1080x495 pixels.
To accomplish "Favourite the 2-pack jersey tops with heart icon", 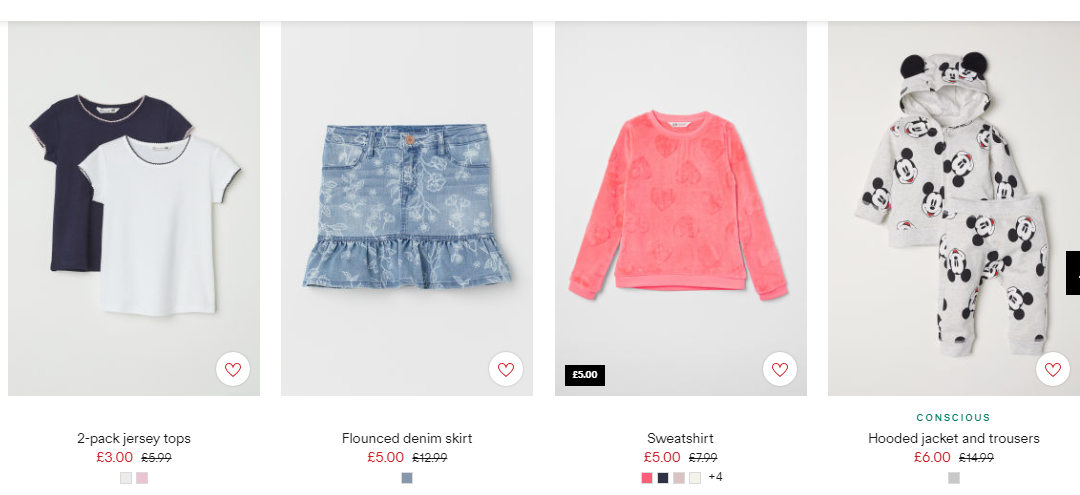I will point(233,369).
